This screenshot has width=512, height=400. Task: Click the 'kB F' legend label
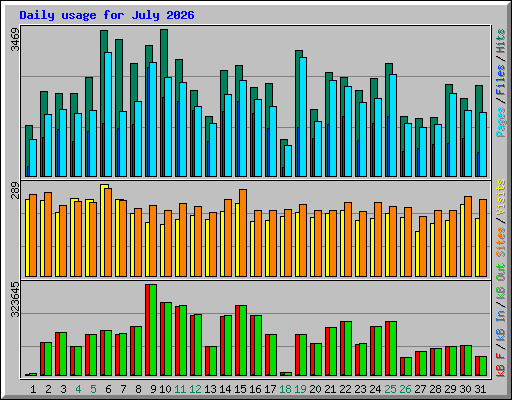[x=501, y=365]
